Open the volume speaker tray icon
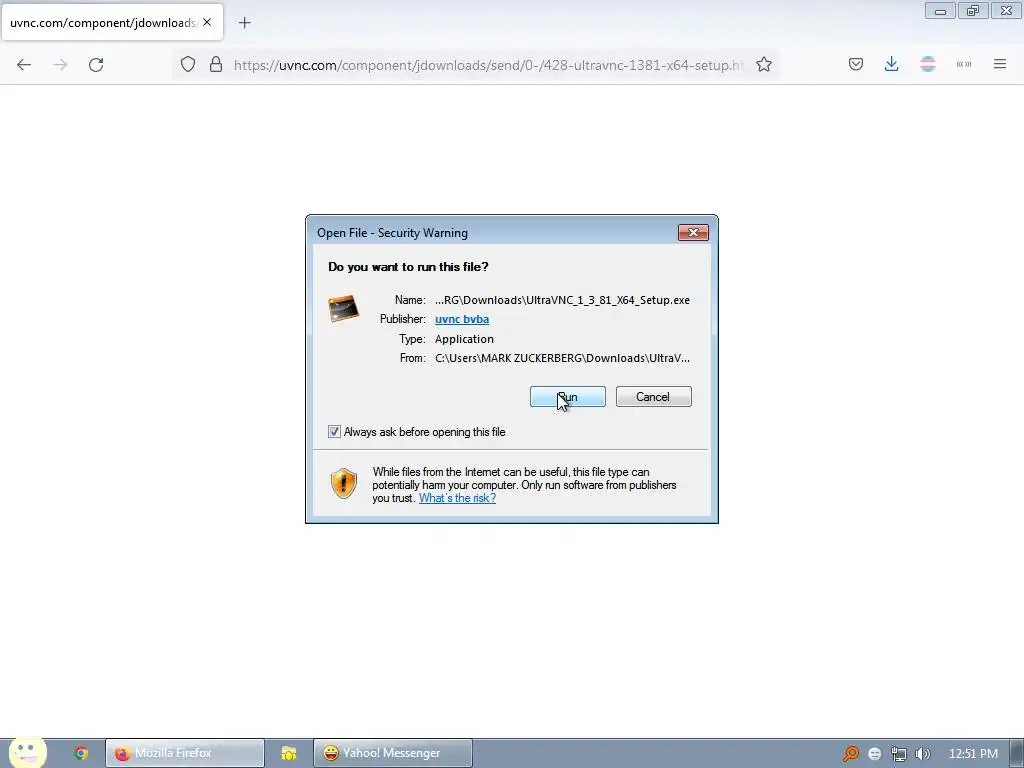 click(x=923, y=754)
